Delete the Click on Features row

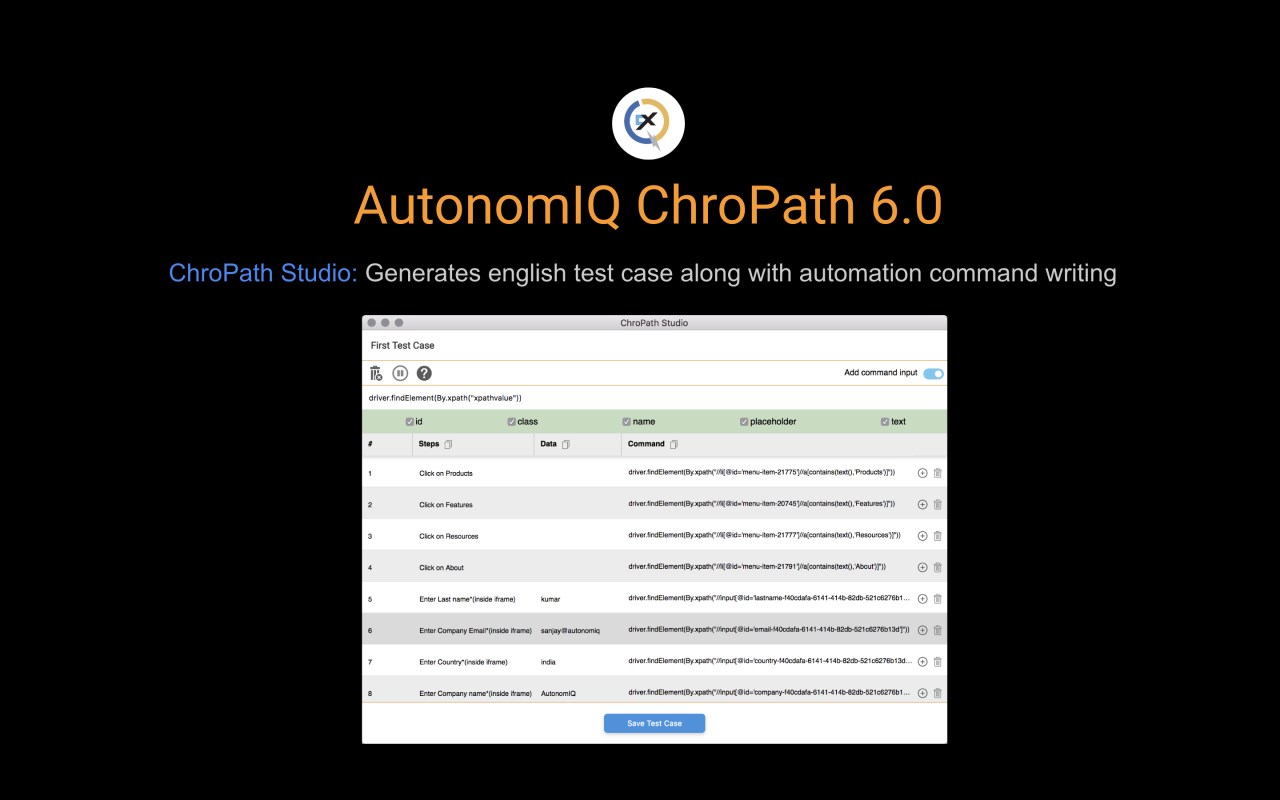[938, 504]
